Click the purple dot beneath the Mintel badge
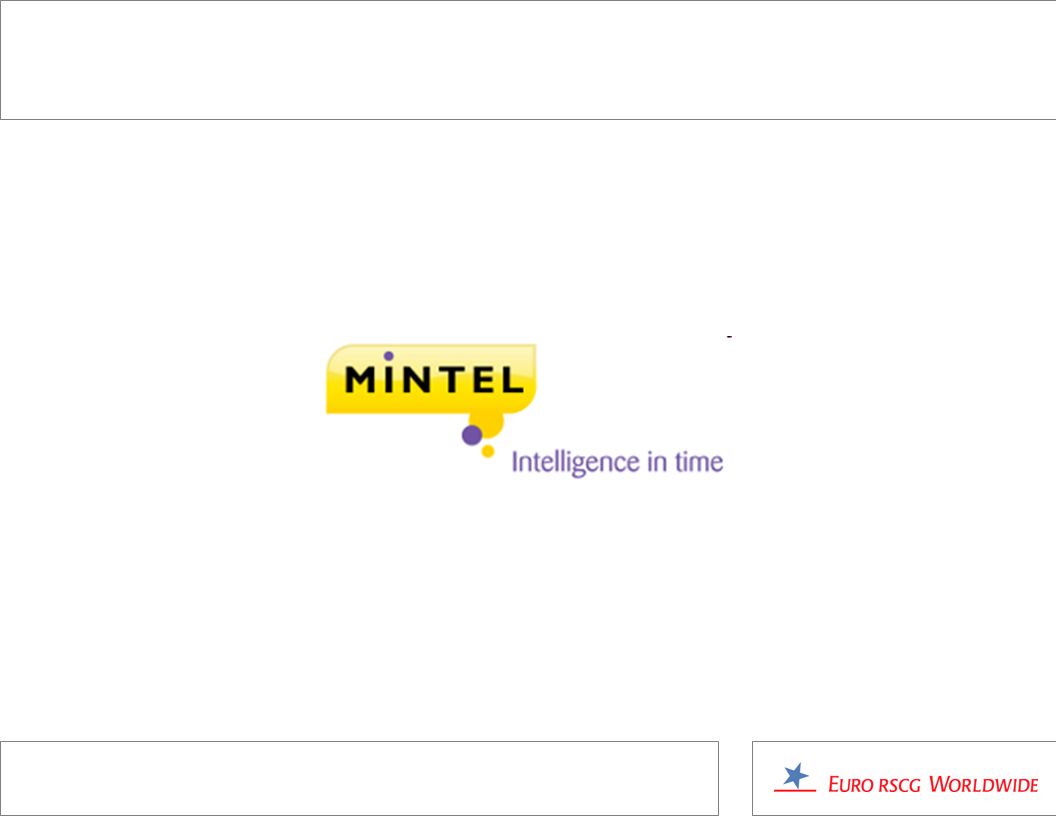This screenshot has width=1056, height=816. pyautogui.click(x=471, y=435)
